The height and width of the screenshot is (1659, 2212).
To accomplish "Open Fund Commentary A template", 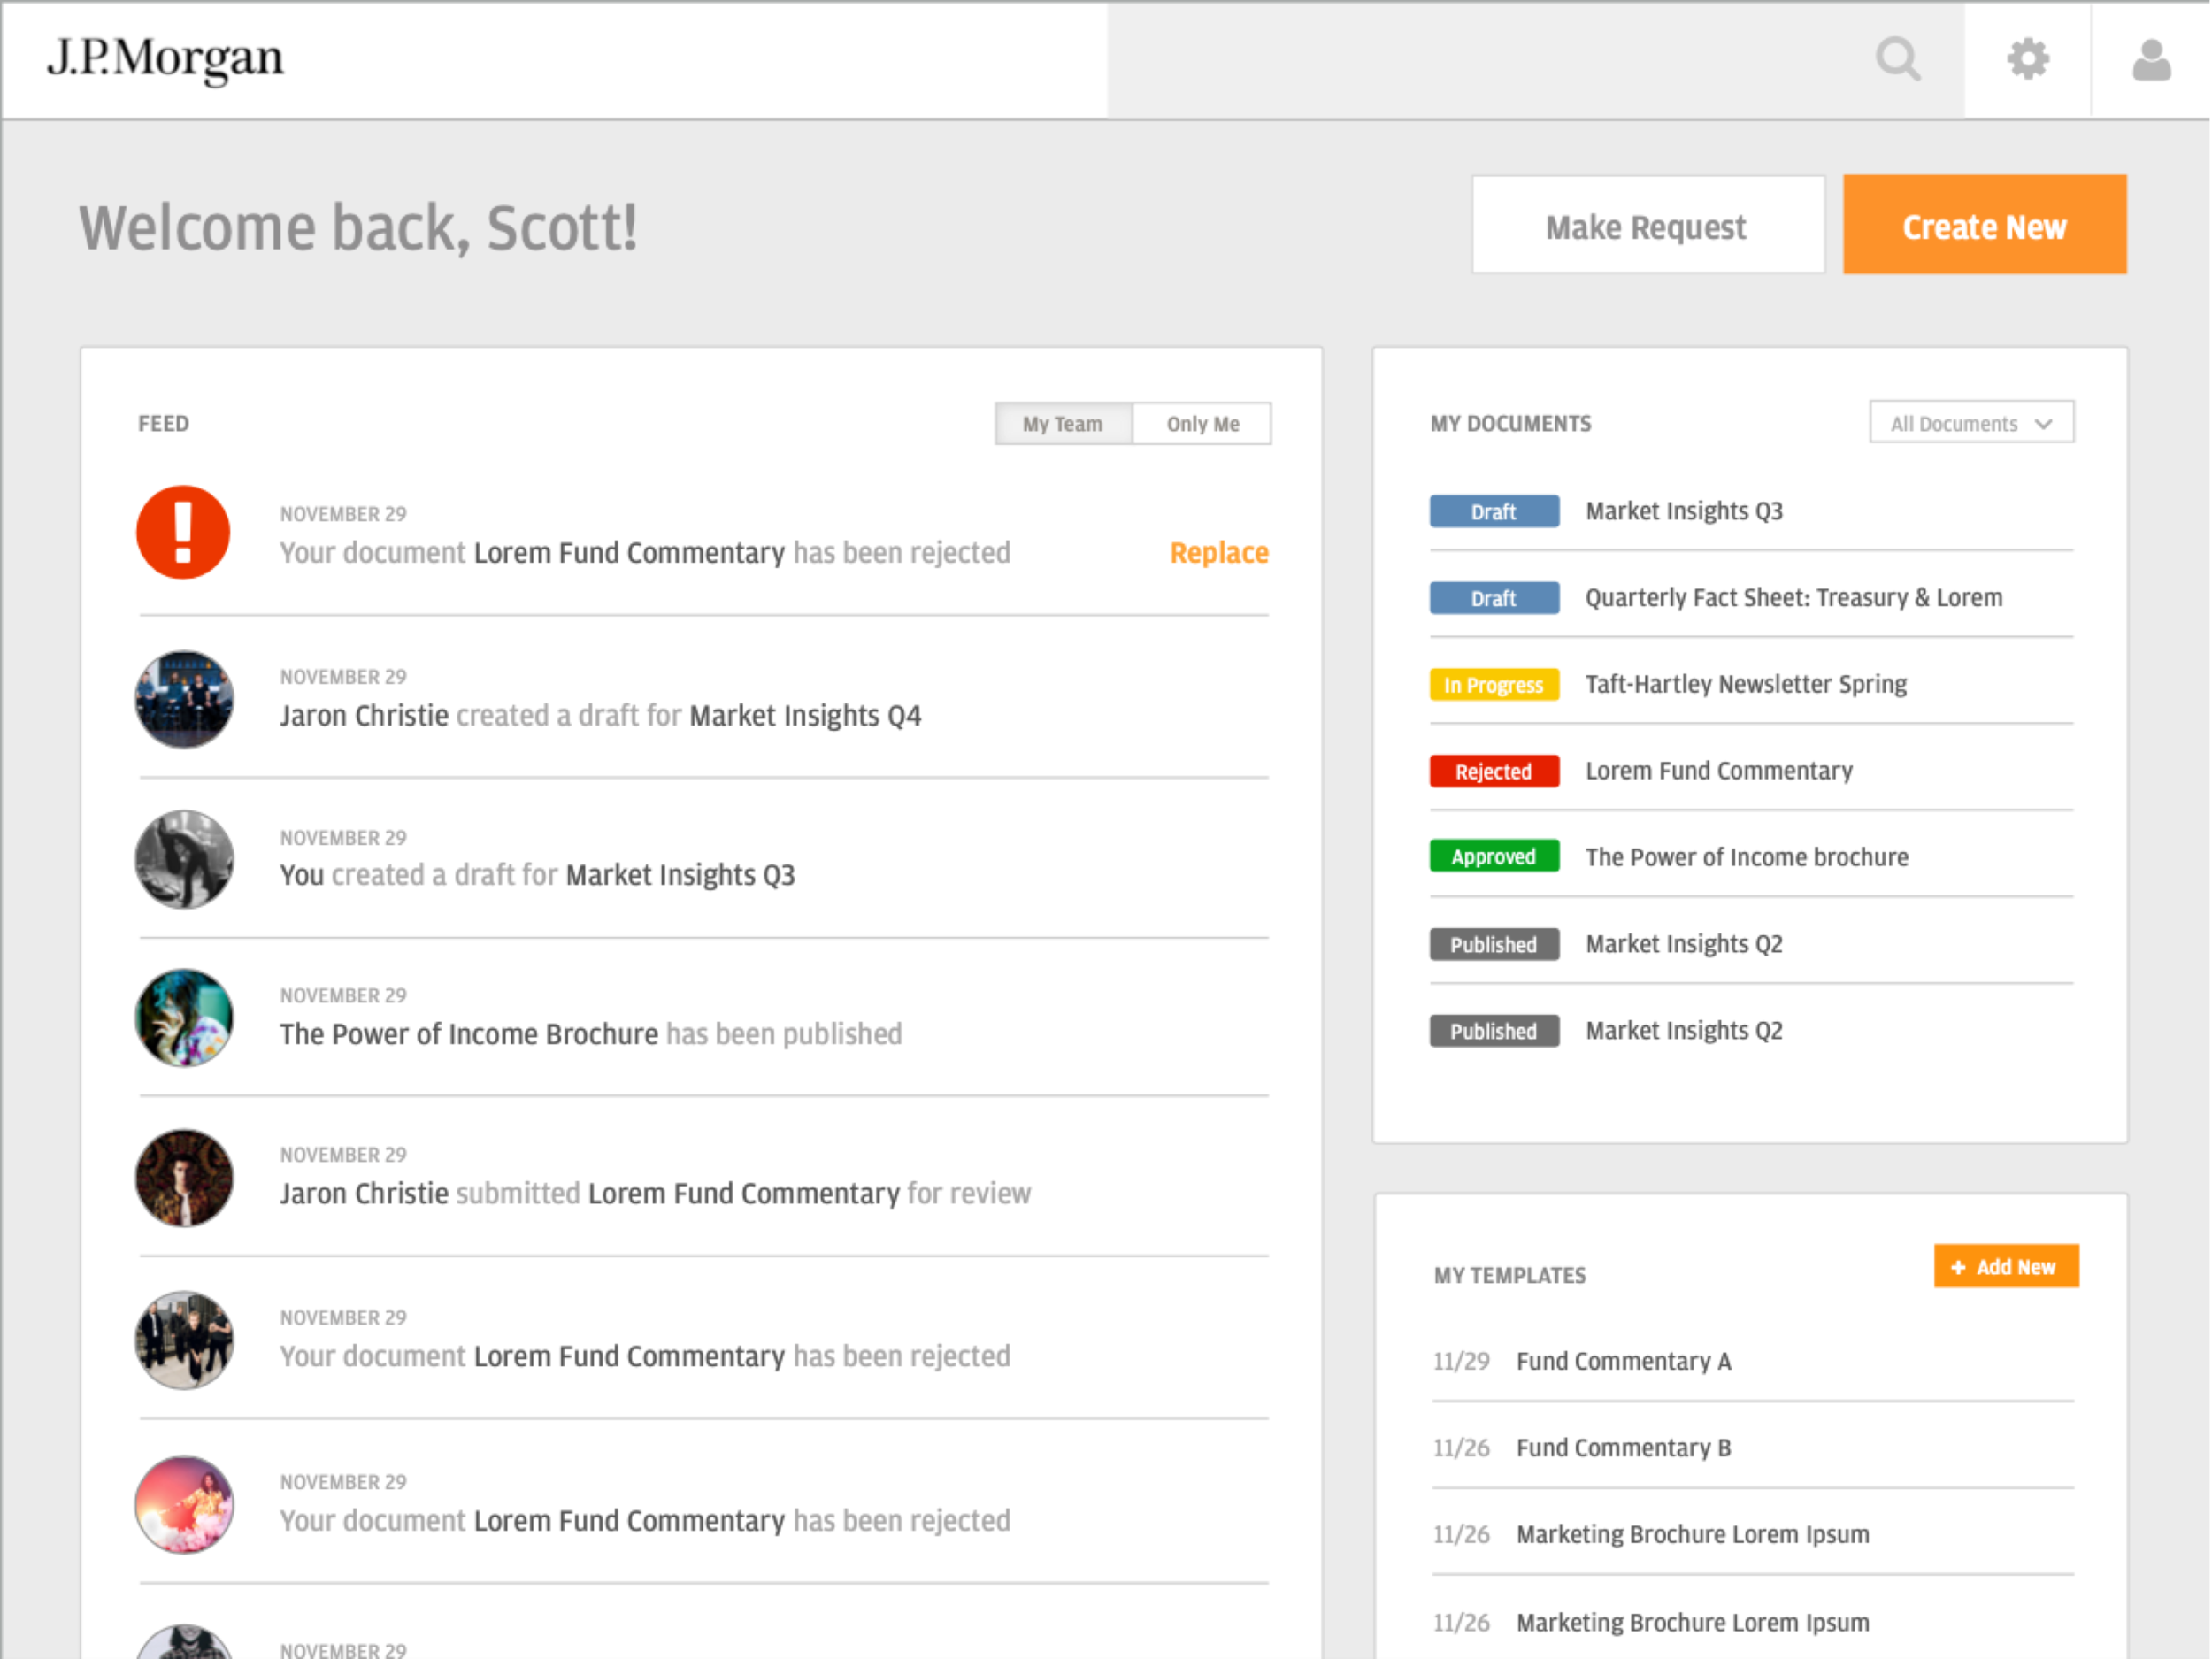I will [x=1623, y=1361].
